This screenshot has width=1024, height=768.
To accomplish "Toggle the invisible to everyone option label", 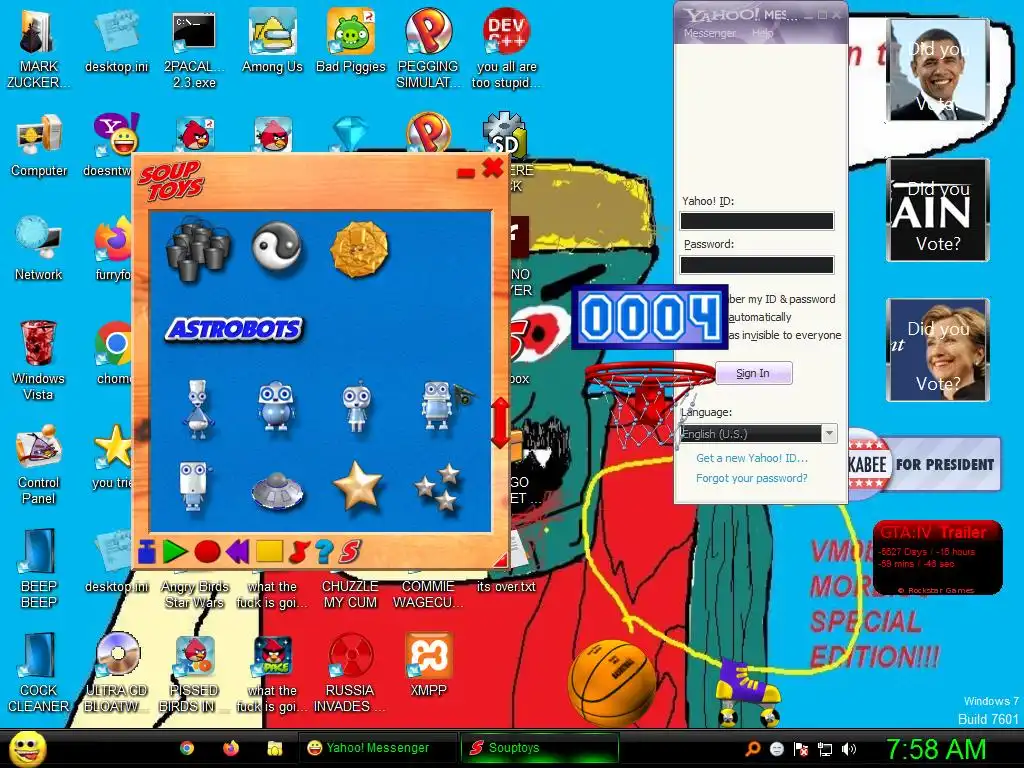I will (785, 335).
